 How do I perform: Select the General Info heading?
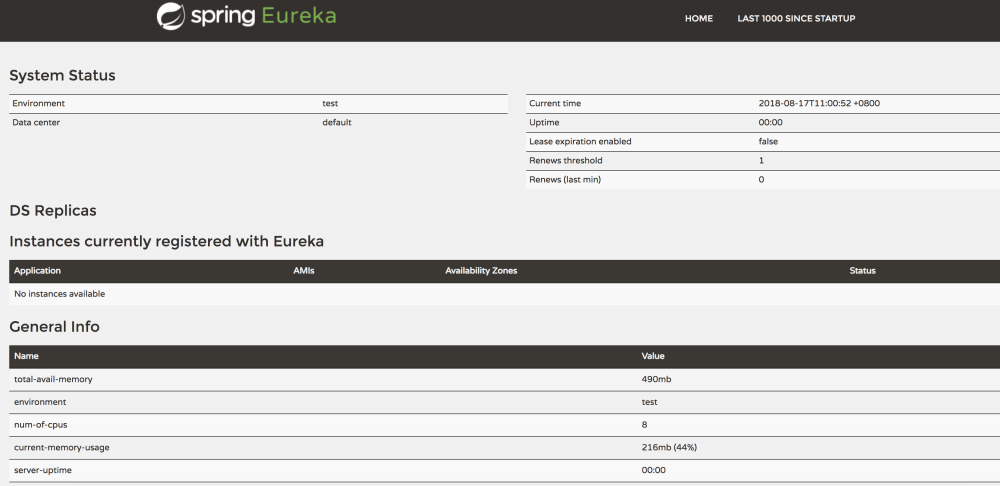click(54, 327)
